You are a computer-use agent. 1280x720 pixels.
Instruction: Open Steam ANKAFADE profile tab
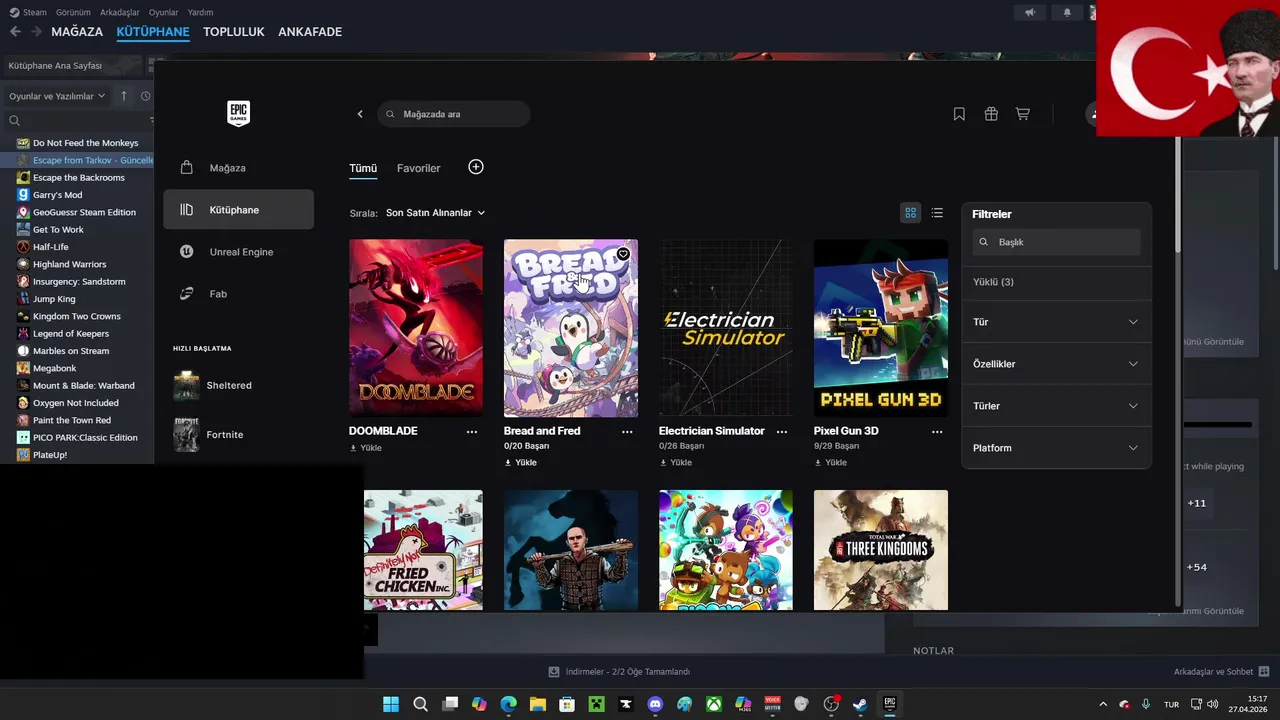tap(310, 32)
